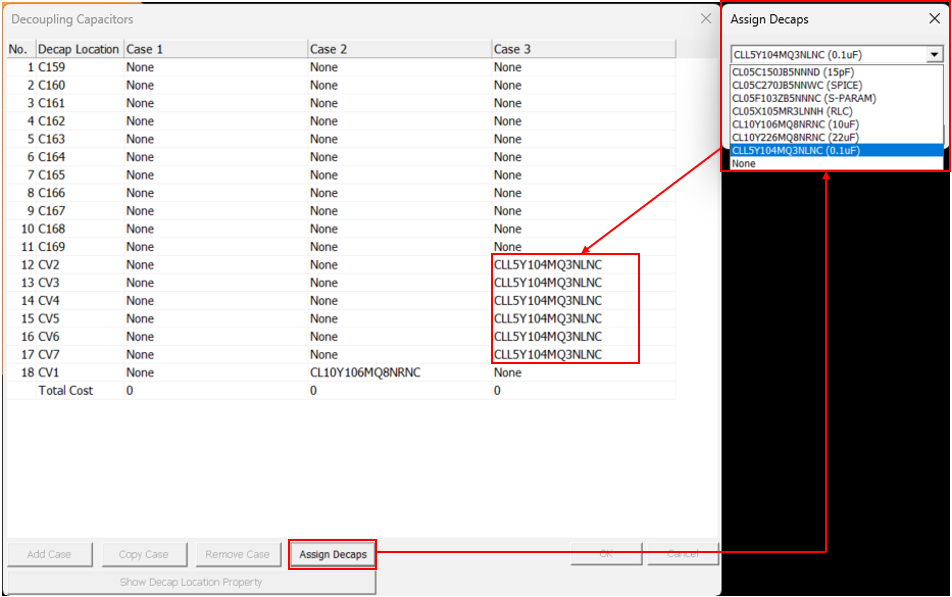Click the Assign Decaps button

tap(333, 554)
